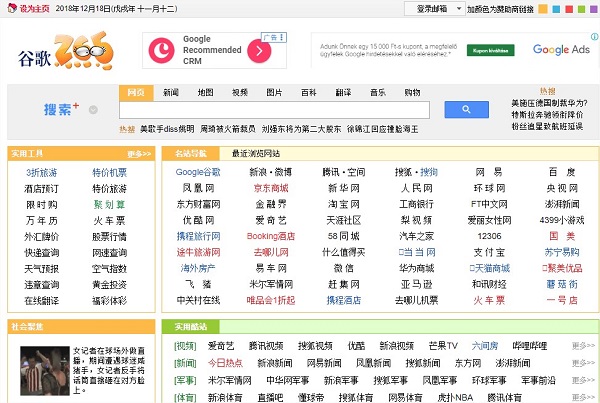Switch to the 新闻 search tab
The height and width of the screenshot is (403, 600).
(x=171, y=93)
